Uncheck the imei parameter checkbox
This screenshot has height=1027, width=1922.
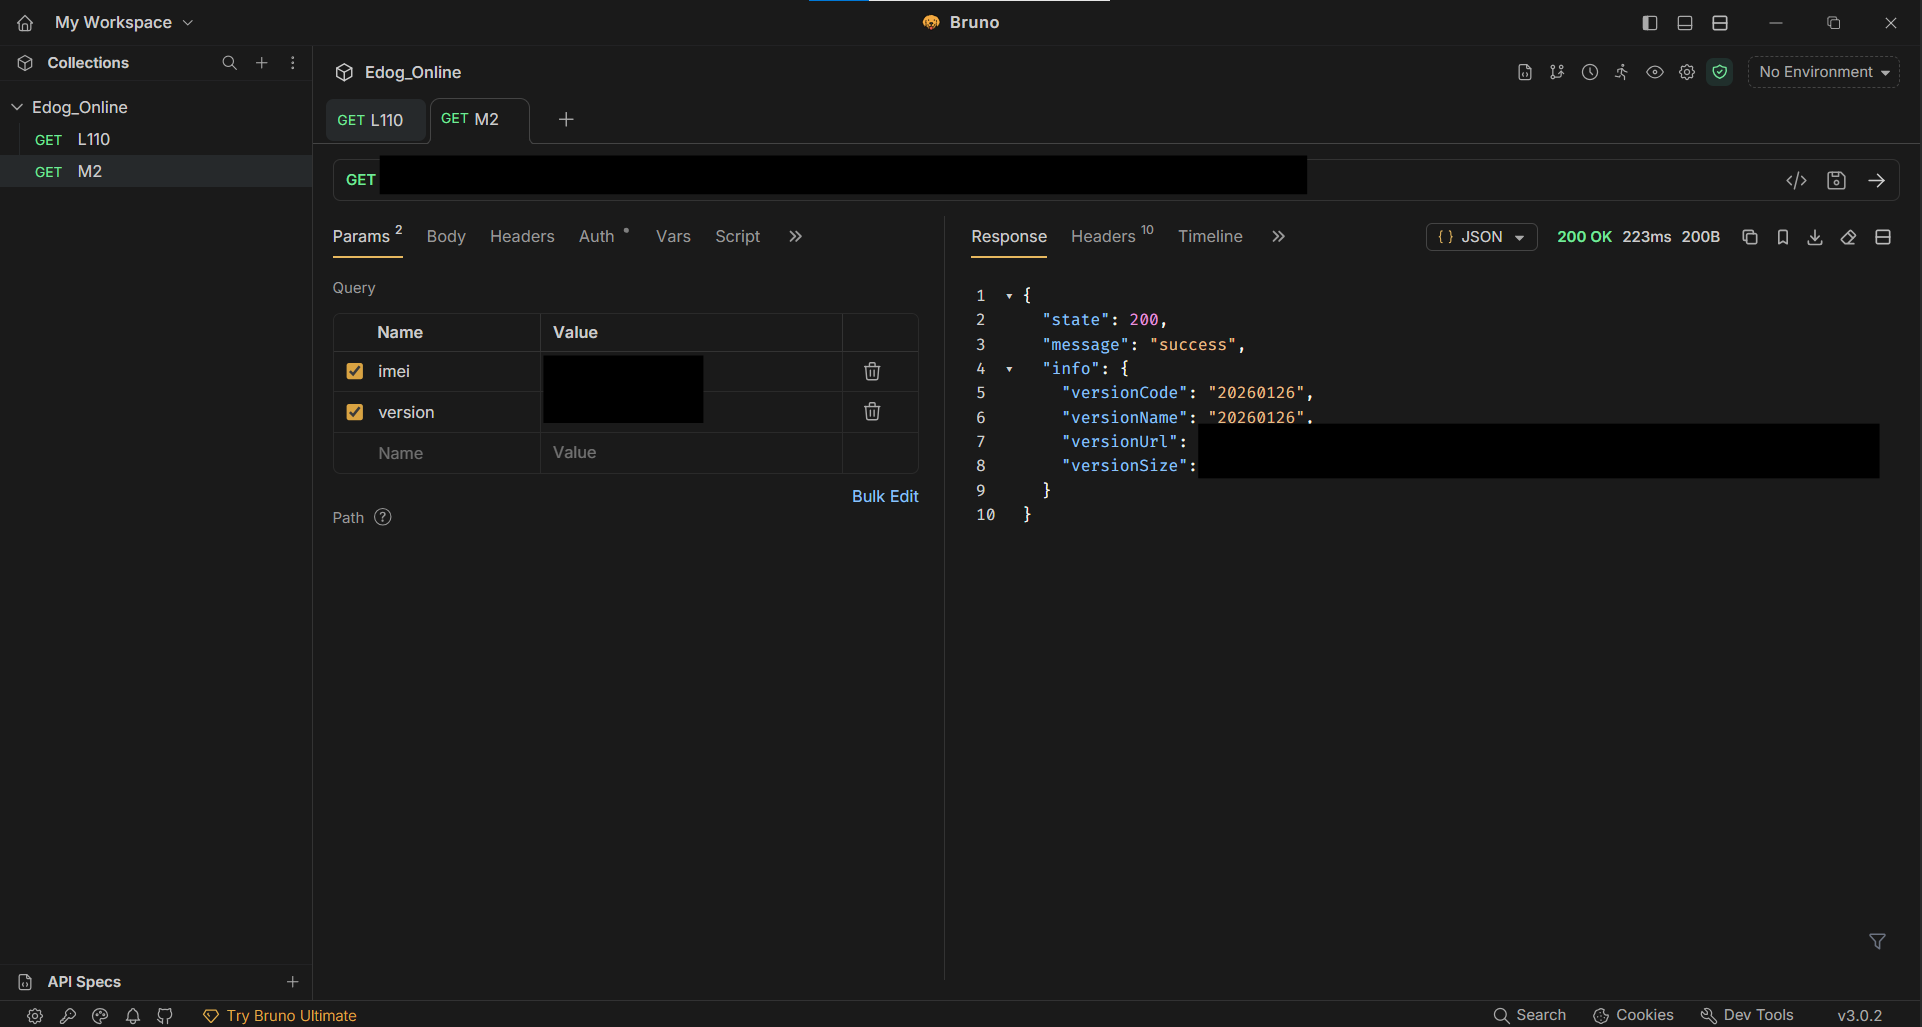pos(354,372)
